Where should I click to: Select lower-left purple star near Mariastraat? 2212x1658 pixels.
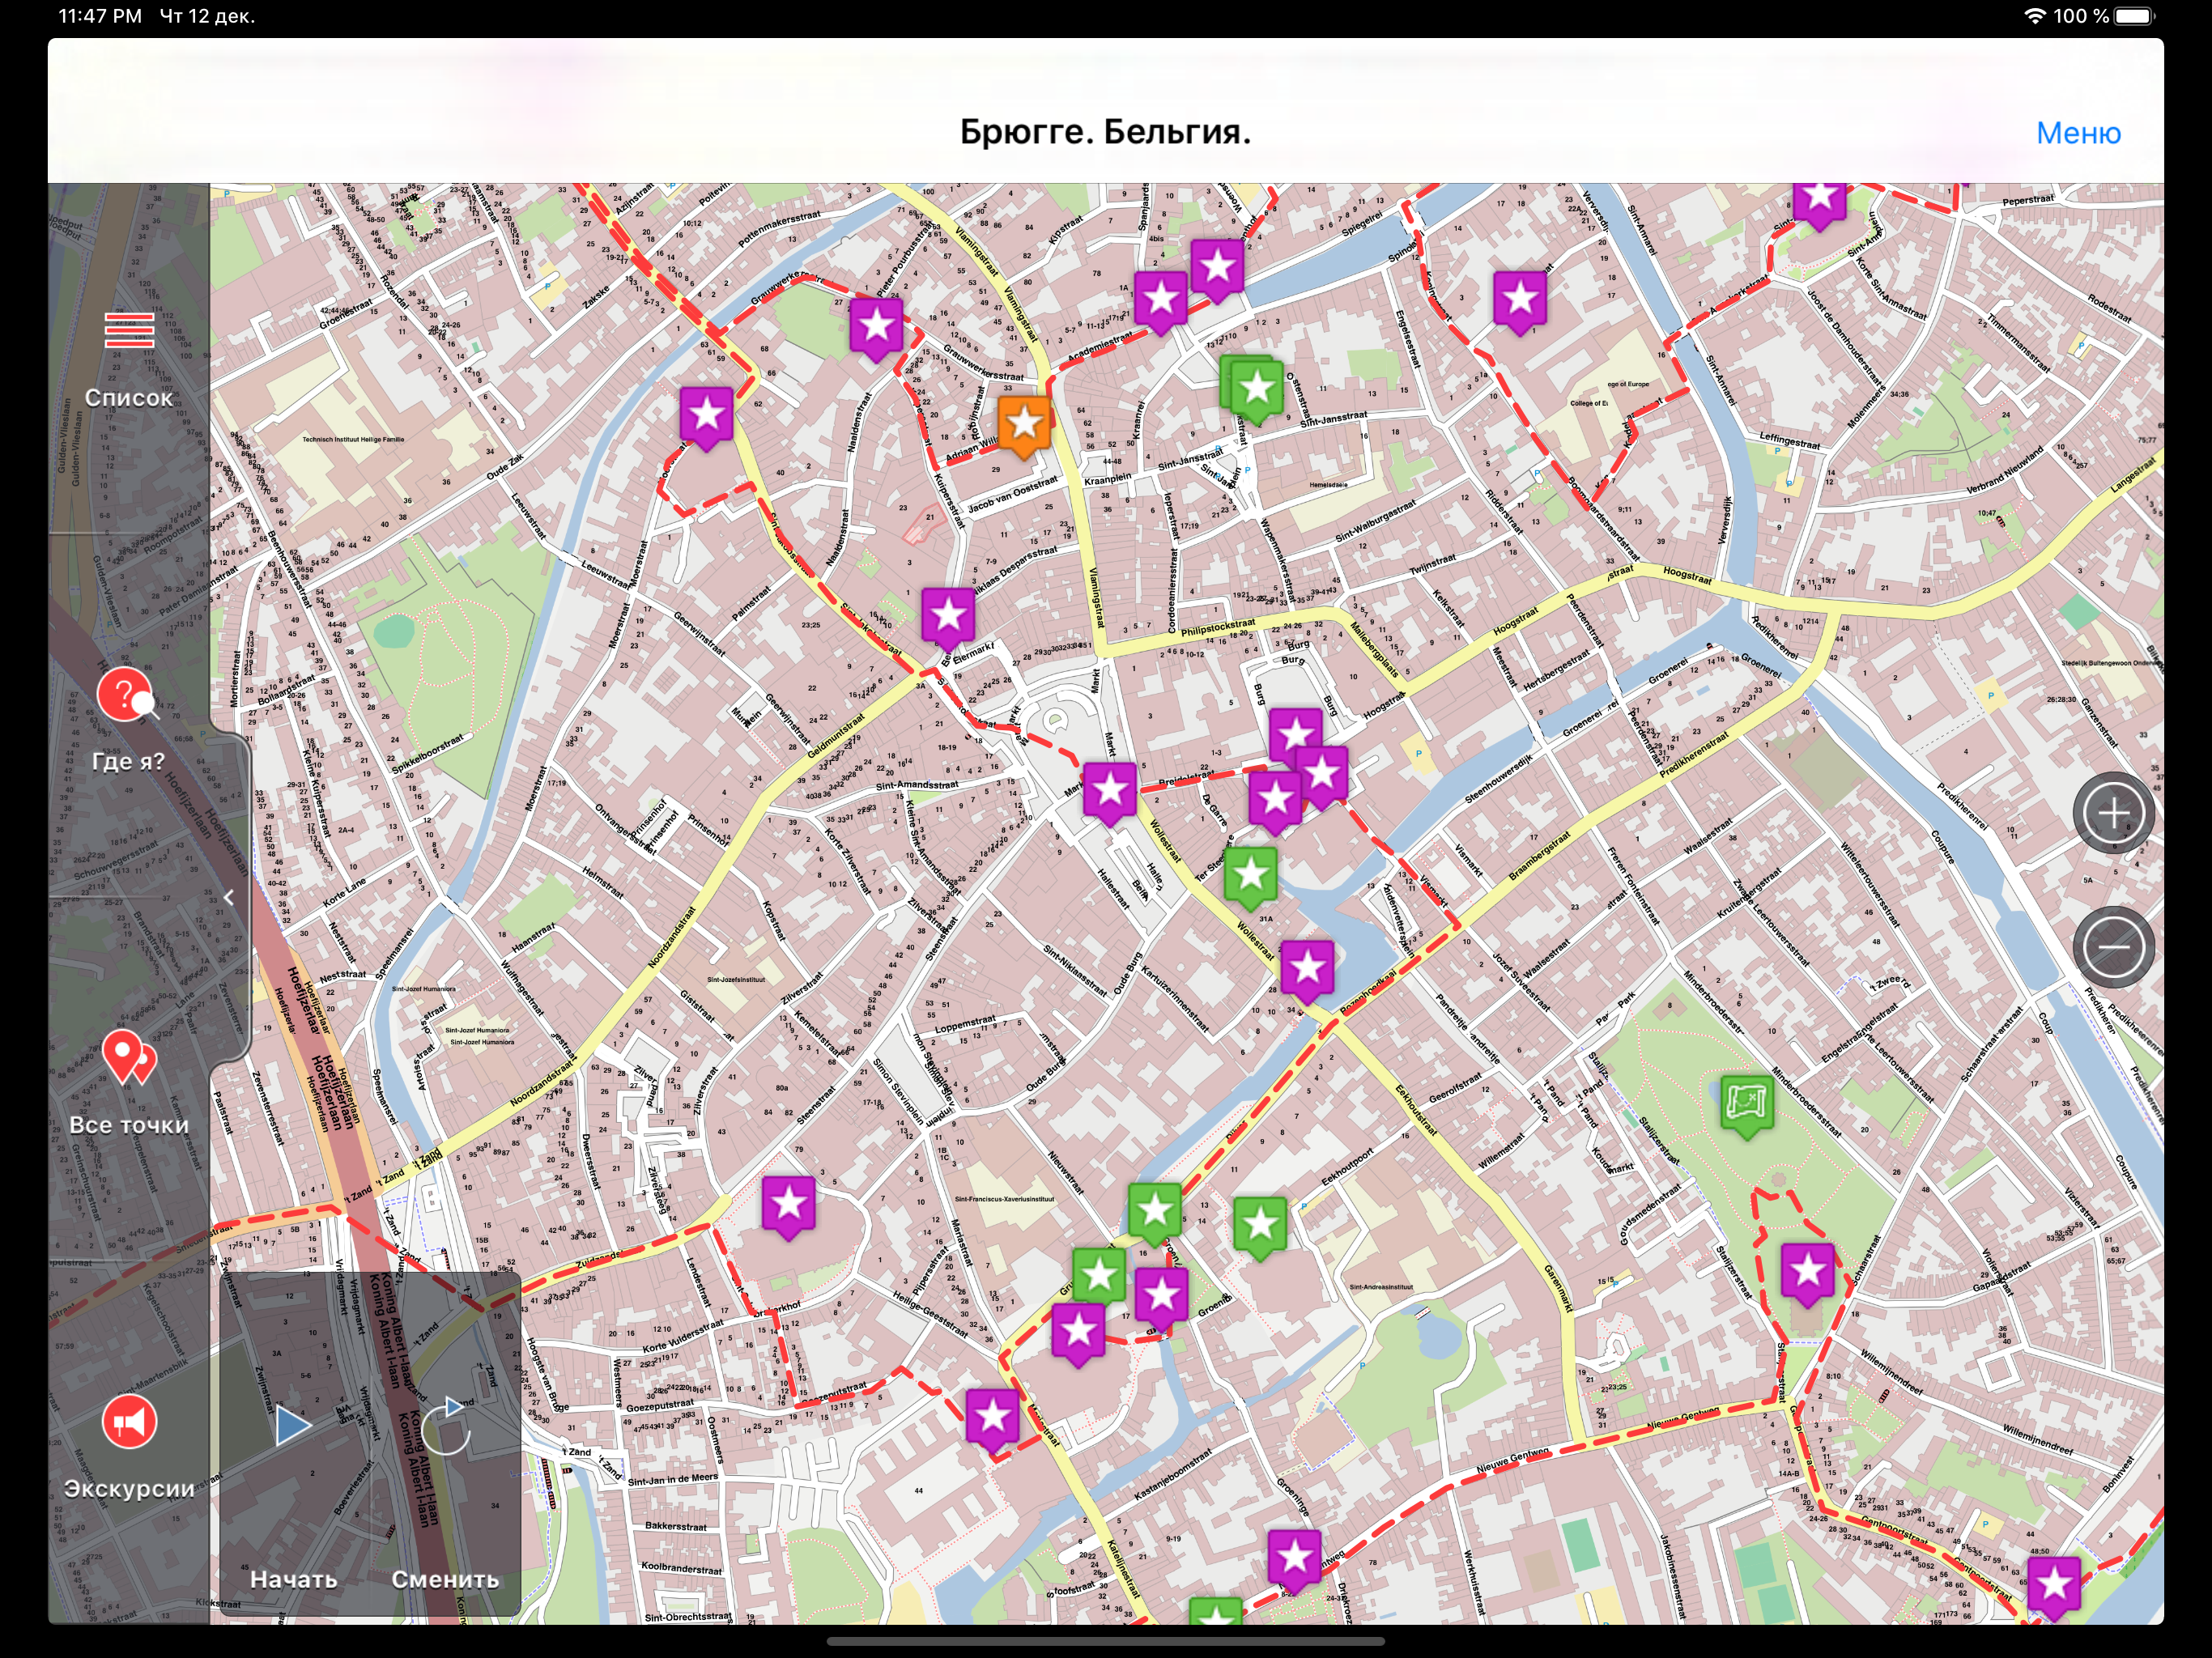click(x=1078, y=1335)
